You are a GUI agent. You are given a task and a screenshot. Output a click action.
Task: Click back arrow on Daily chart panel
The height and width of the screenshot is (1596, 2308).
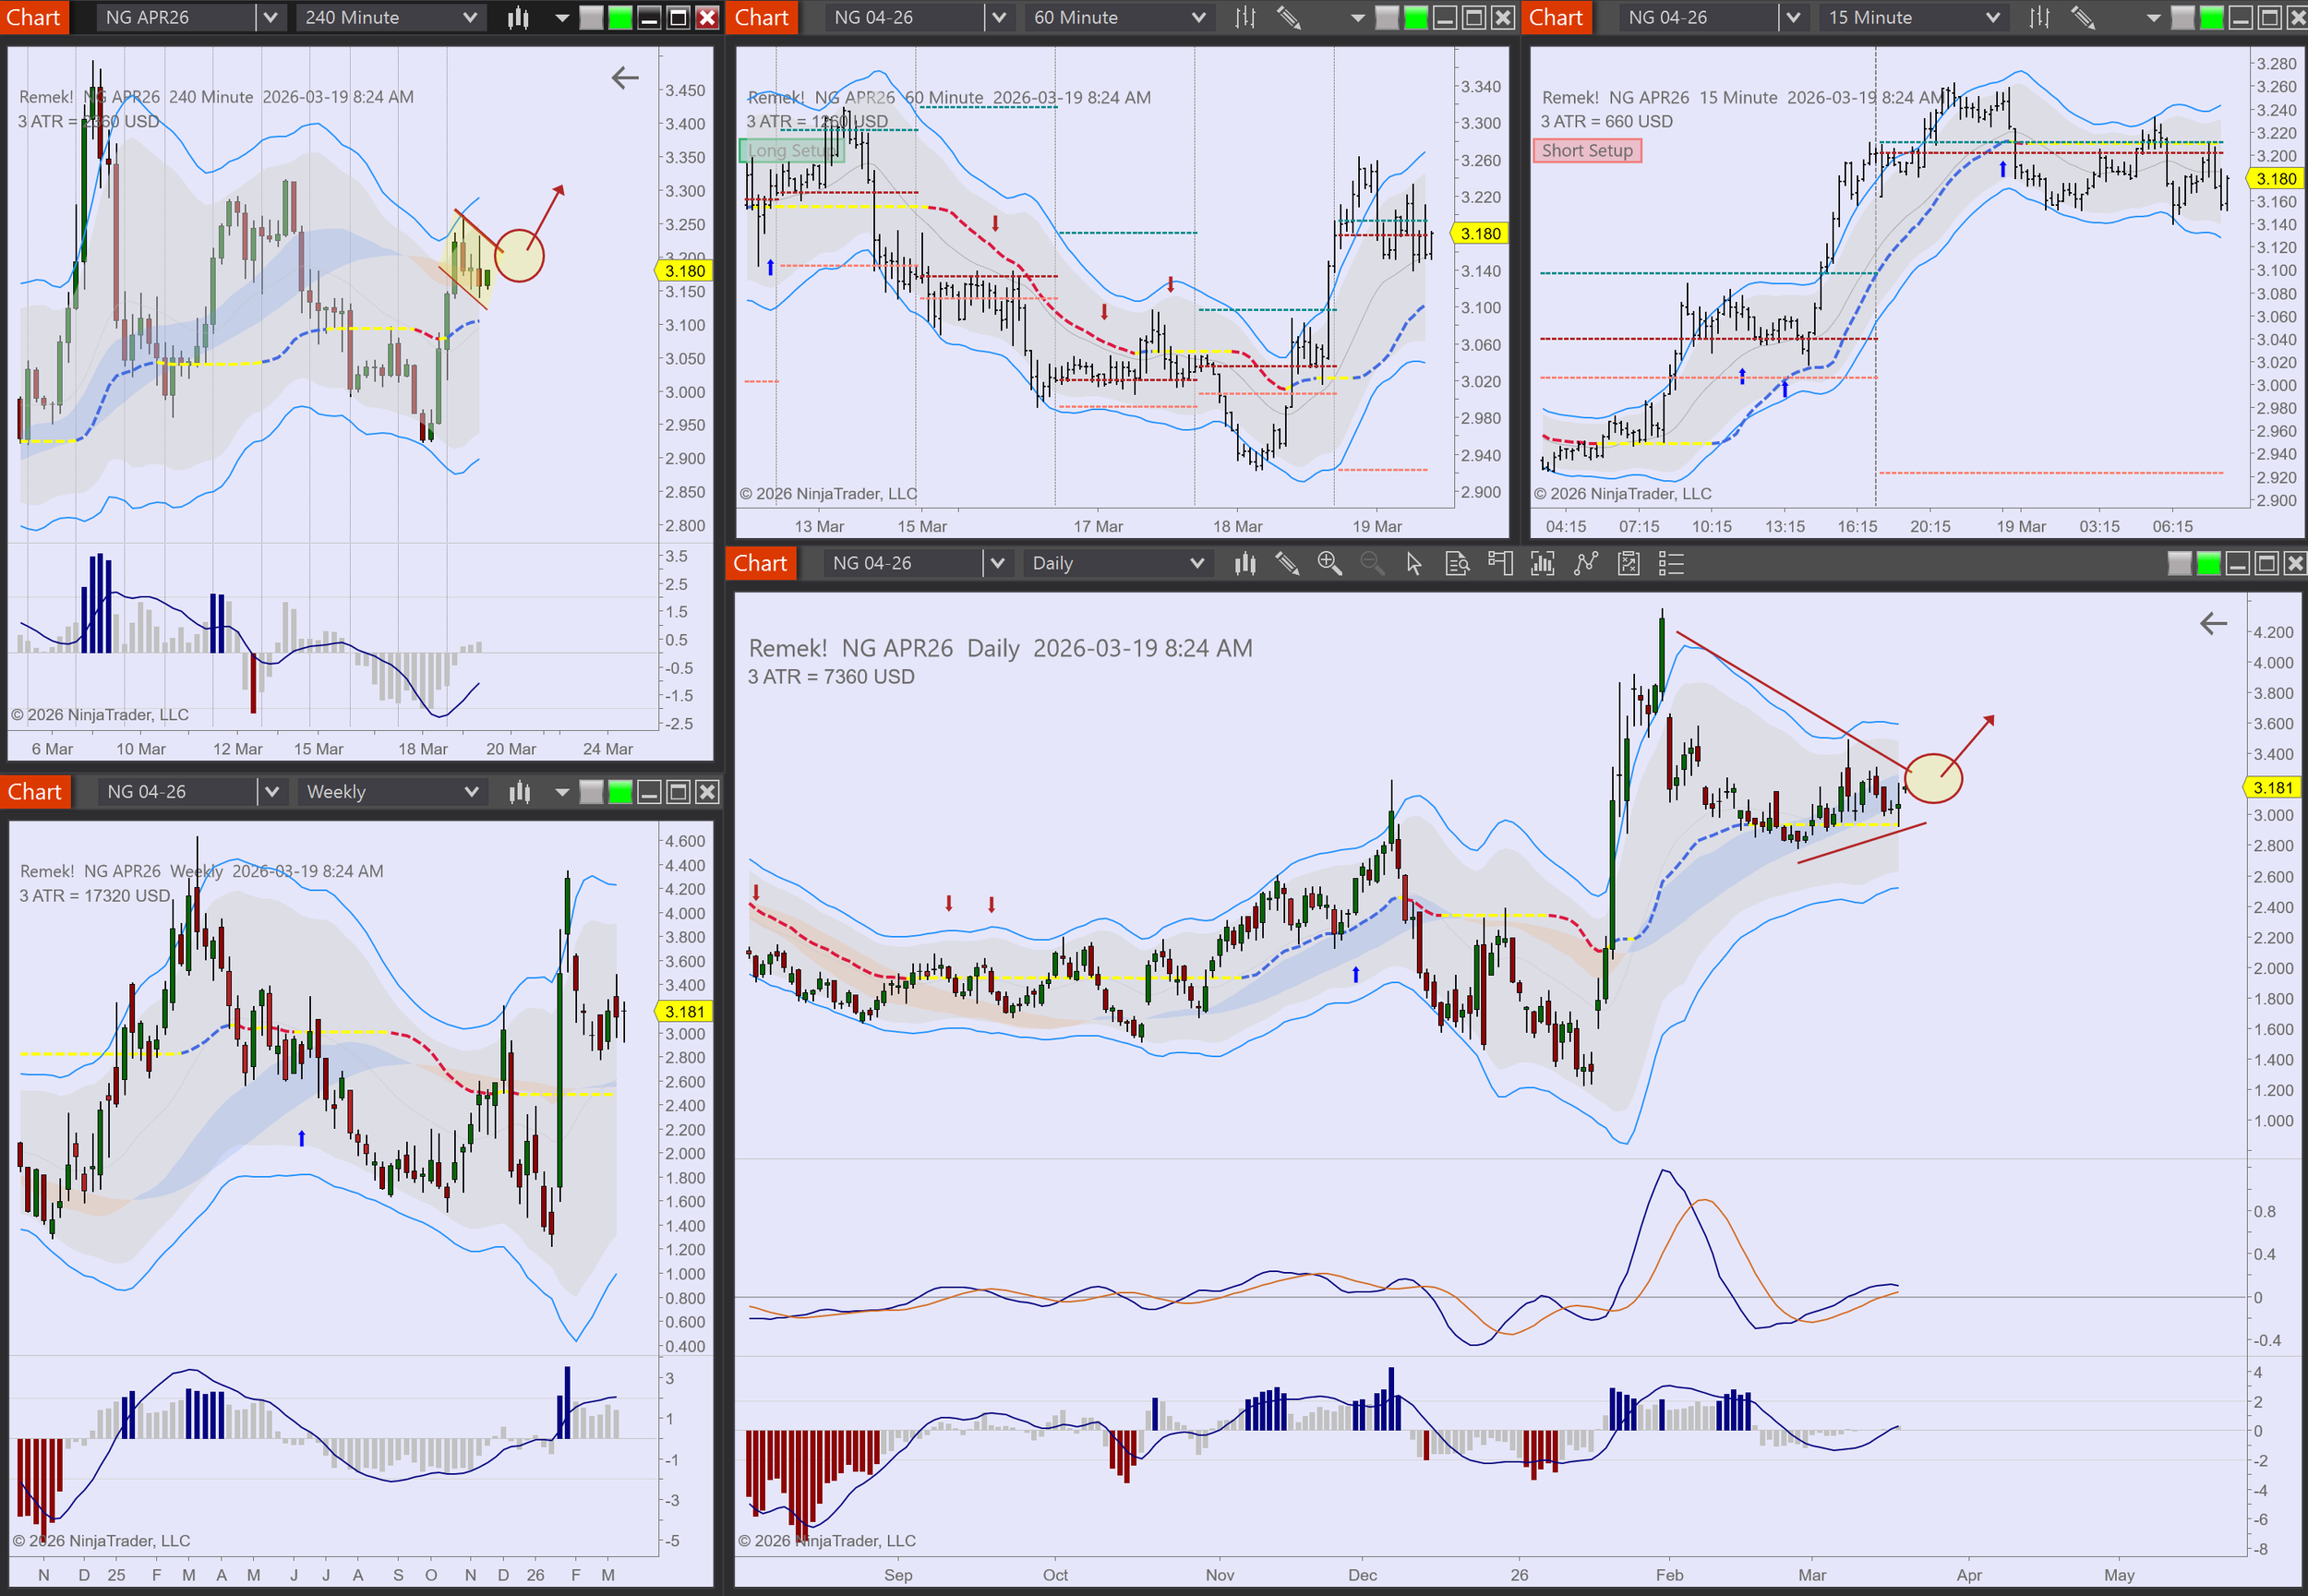[x=2212, y=624]
